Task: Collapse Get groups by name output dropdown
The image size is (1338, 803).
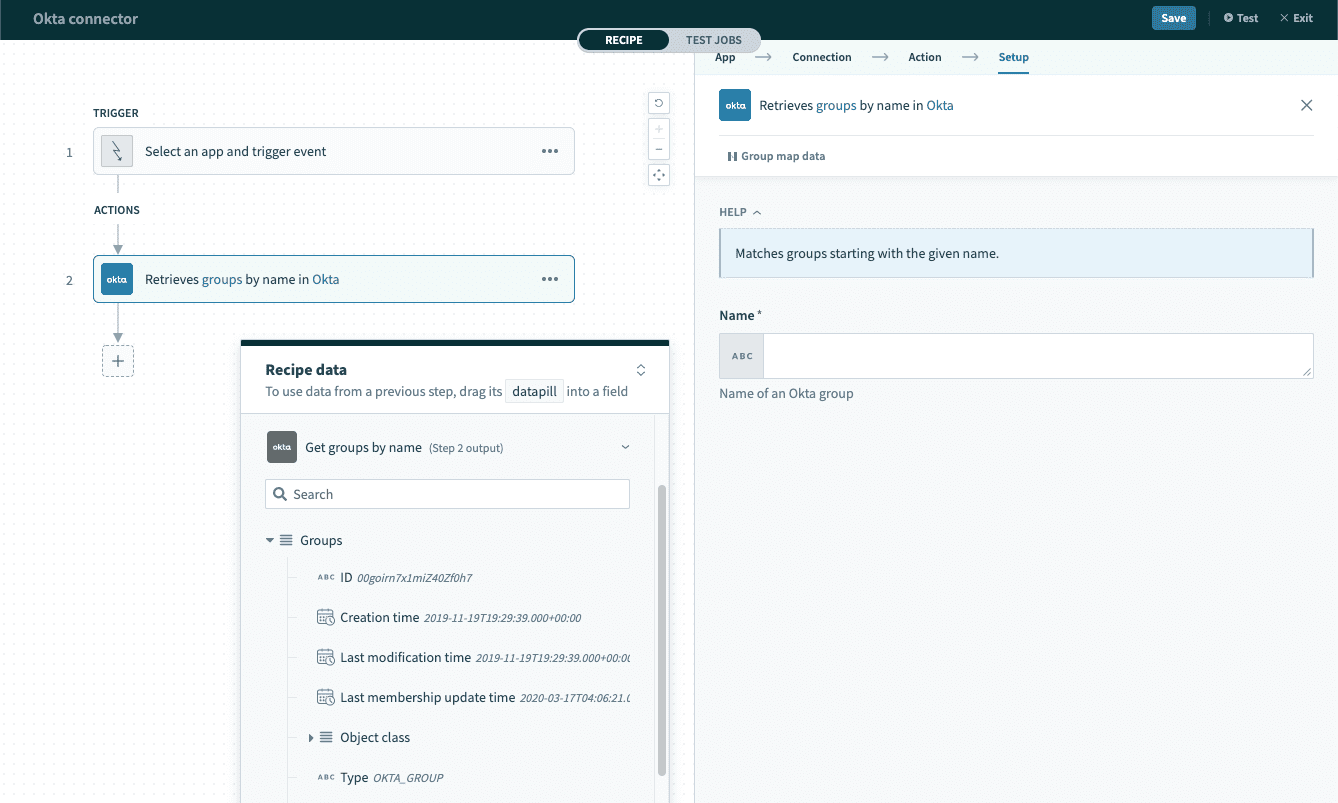Action: [624, 447]
